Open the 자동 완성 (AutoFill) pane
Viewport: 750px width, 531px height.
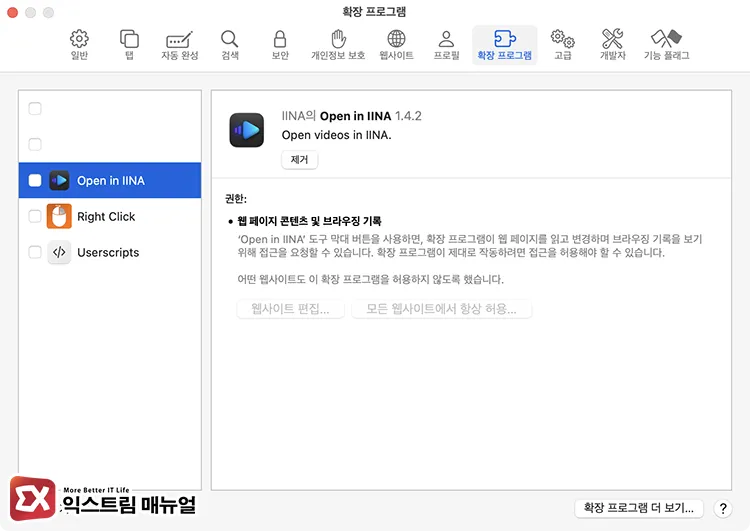click(180, 45)
